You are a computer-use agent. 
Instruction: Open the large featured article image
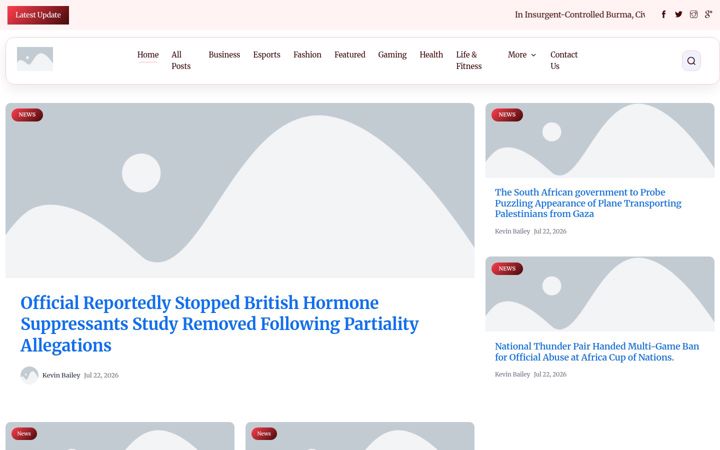tap(240, 190)
